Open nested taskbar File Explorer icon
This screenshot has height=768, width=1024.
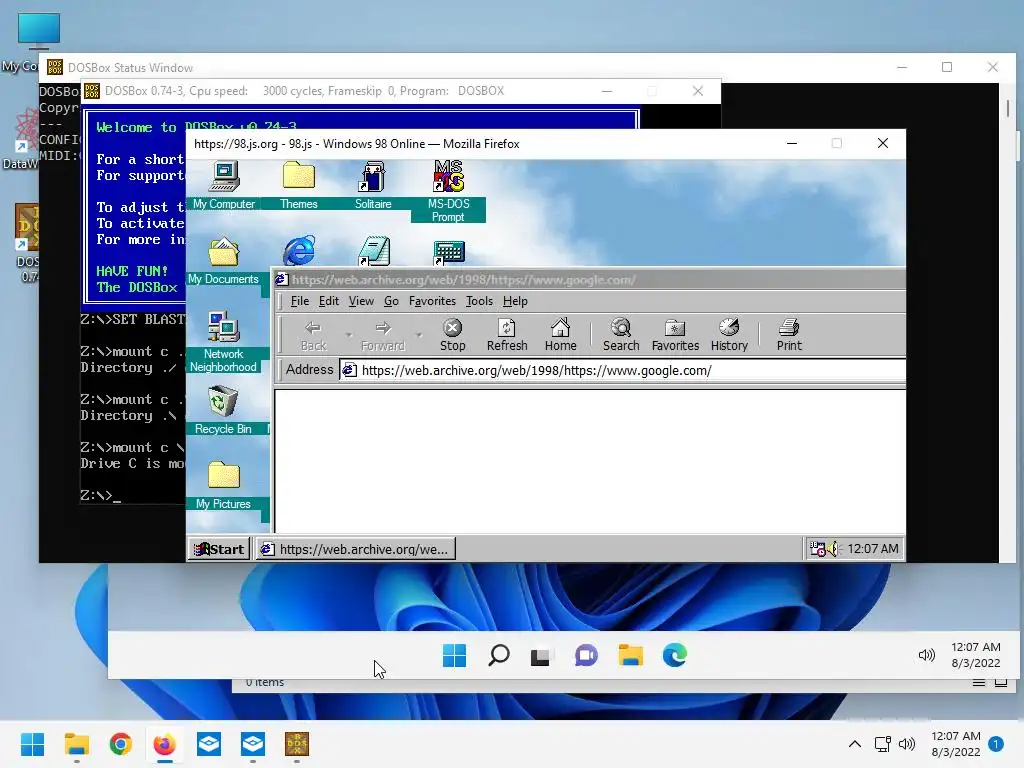[631, 655]
